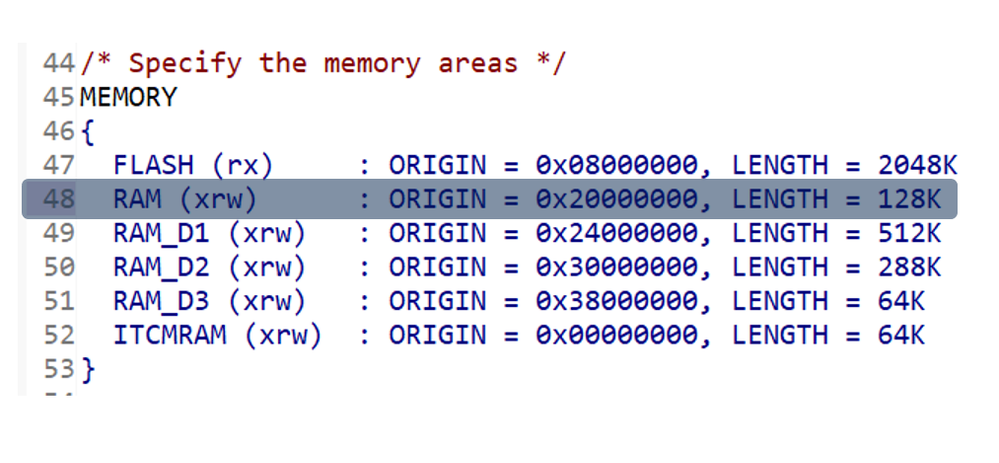Click the comment text 'Specify the memory areas'

(323, 64)
